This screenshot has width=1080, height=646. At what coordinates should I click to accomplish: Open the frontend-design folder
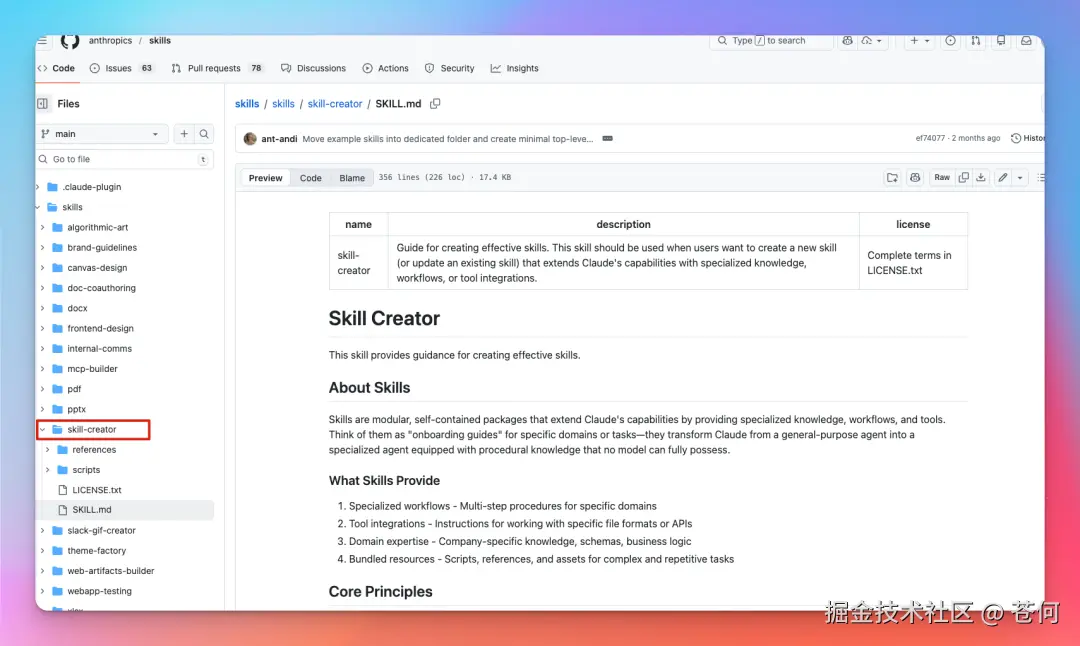(101, 329)
